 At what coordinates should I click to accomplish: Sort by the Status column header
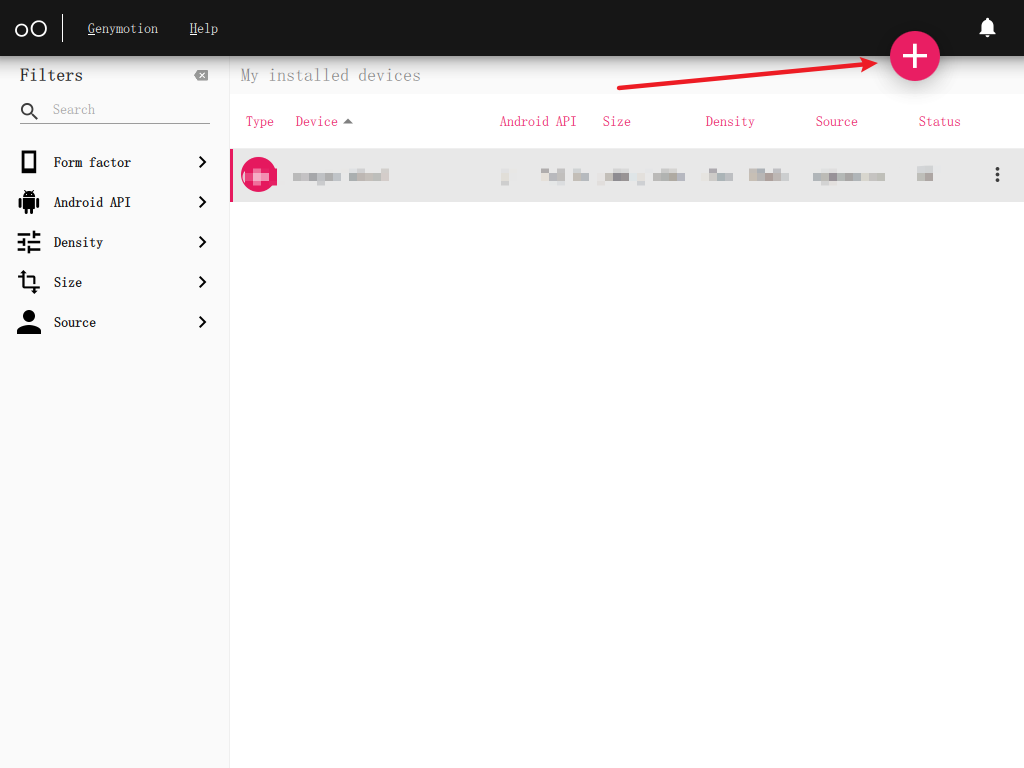[x=939, y=121]
